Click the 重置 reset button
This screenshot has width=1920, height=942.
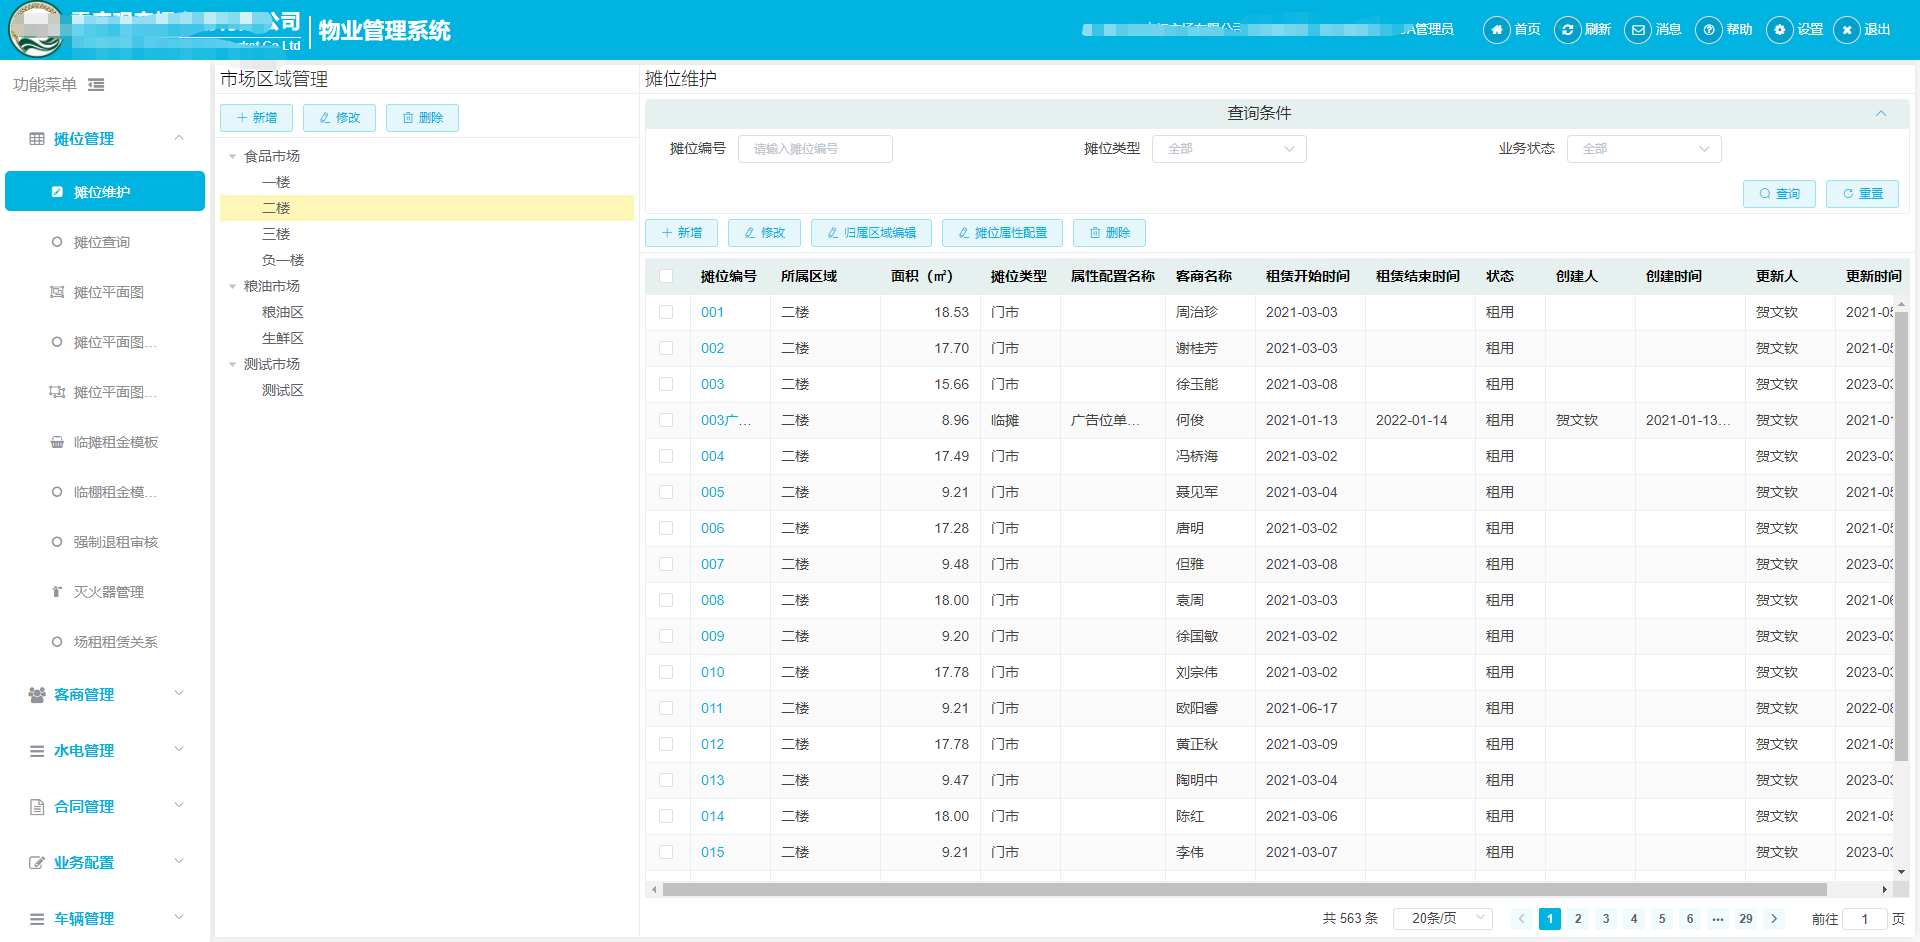coord(1862,194)
